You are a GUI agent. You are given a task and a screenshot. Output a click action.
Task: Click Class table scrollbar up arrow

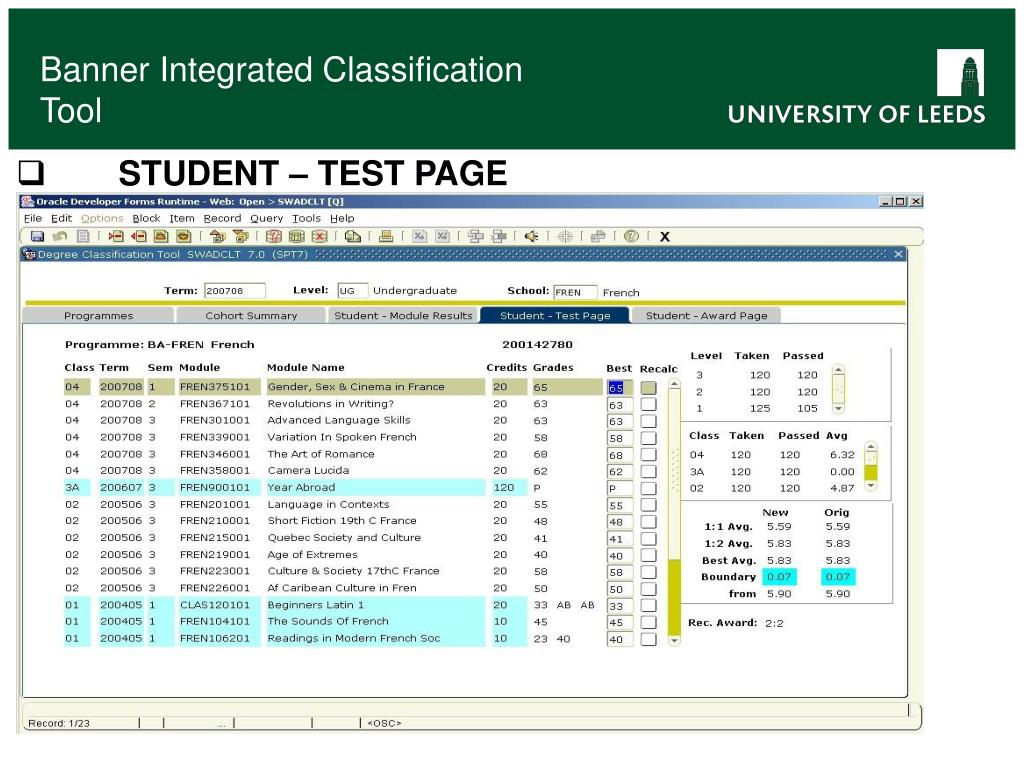(x=871, y=447)
